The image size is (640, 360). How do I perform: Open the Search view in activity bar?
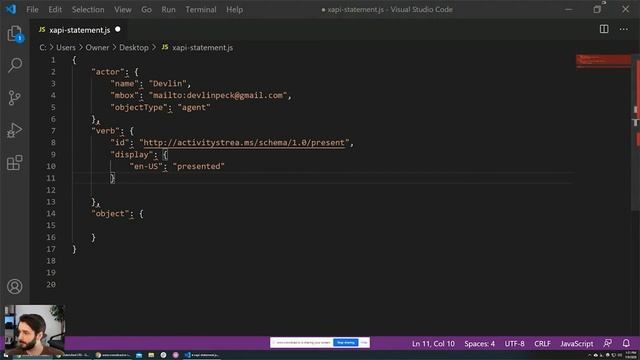15,65
